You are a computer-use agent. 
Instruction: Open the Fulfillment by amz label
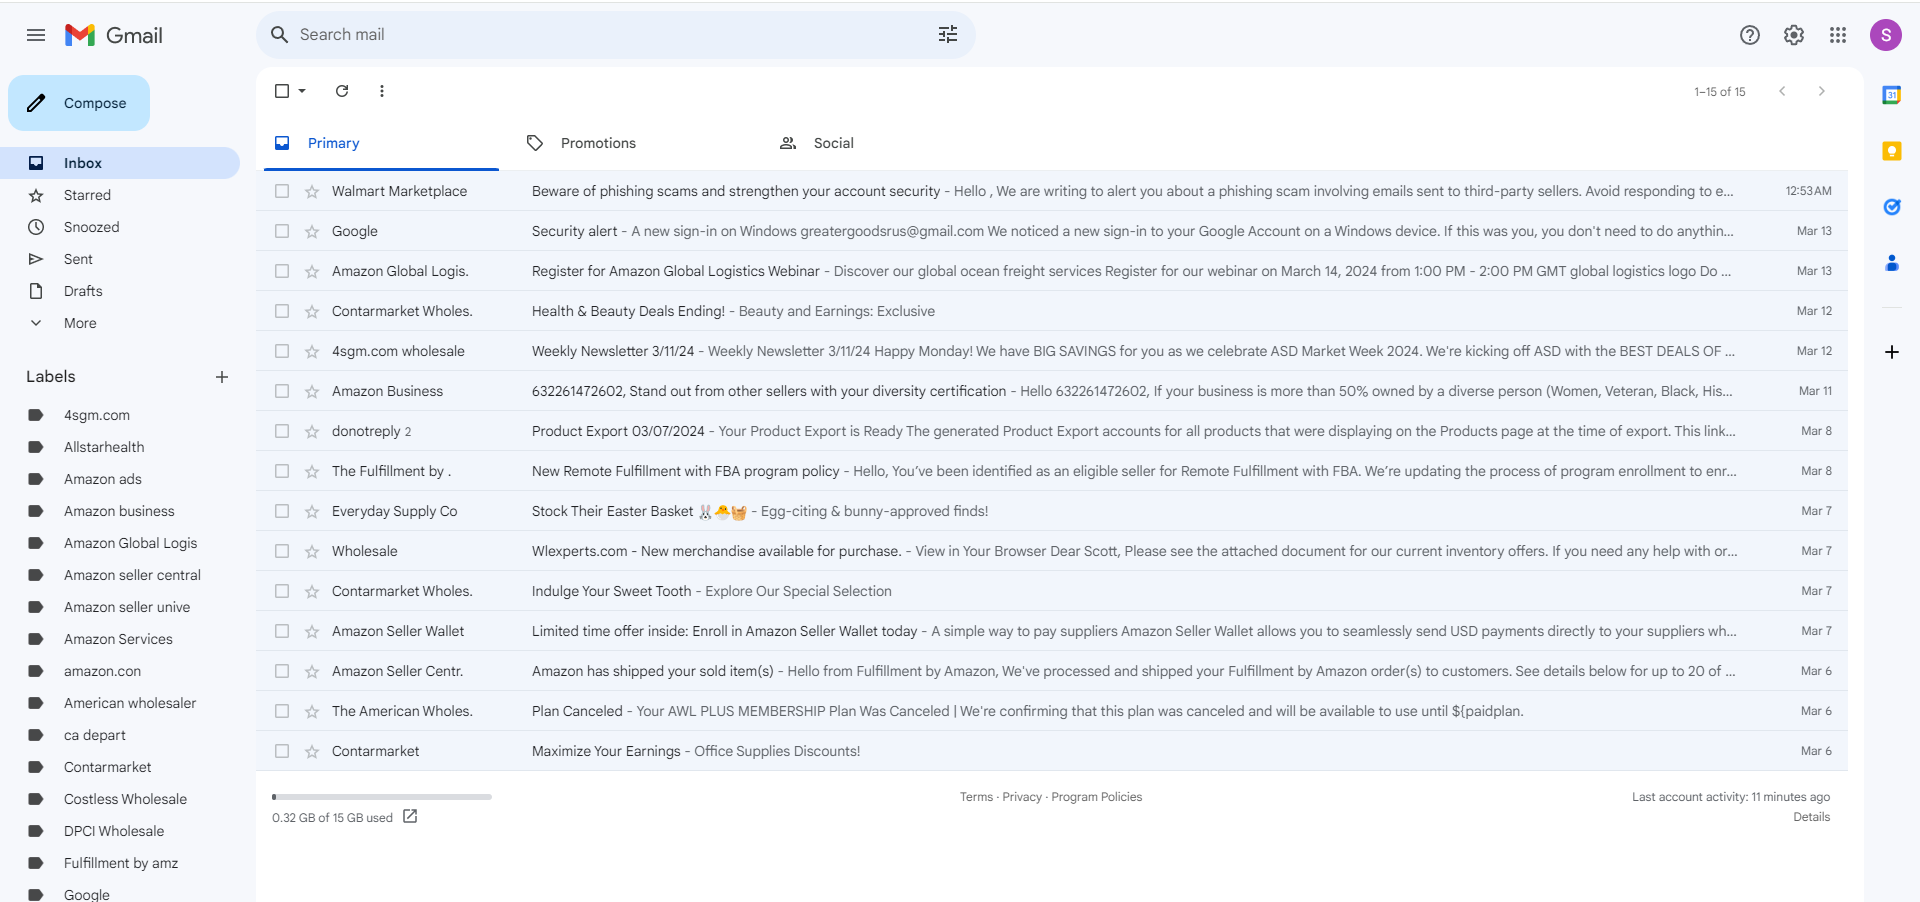(121, 863)
